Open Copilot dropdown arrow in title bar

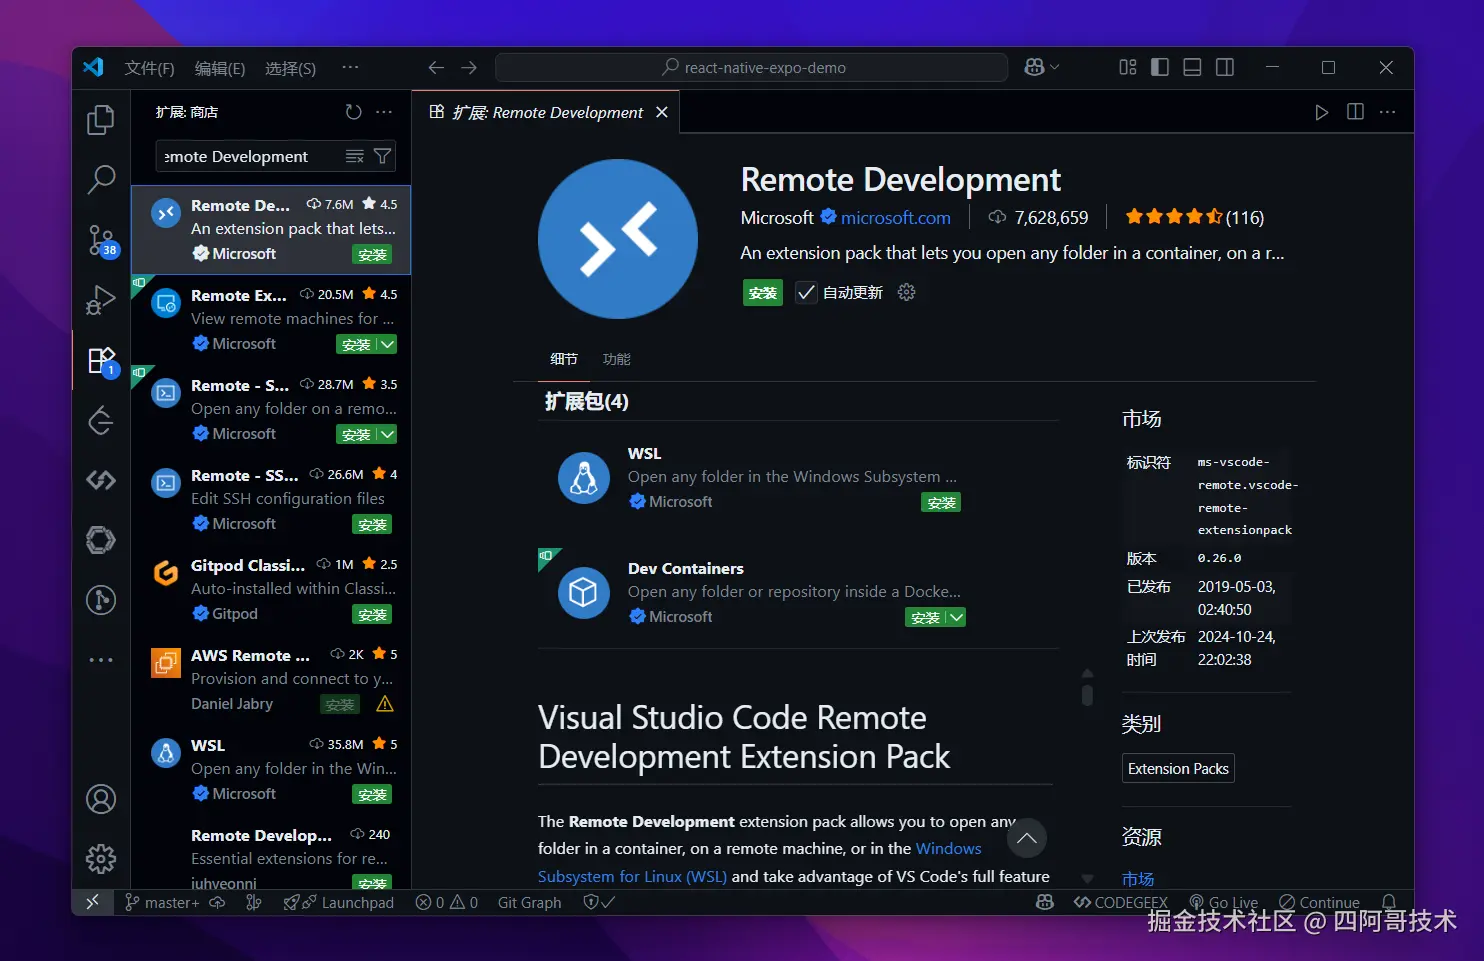tap(1054, 67)
